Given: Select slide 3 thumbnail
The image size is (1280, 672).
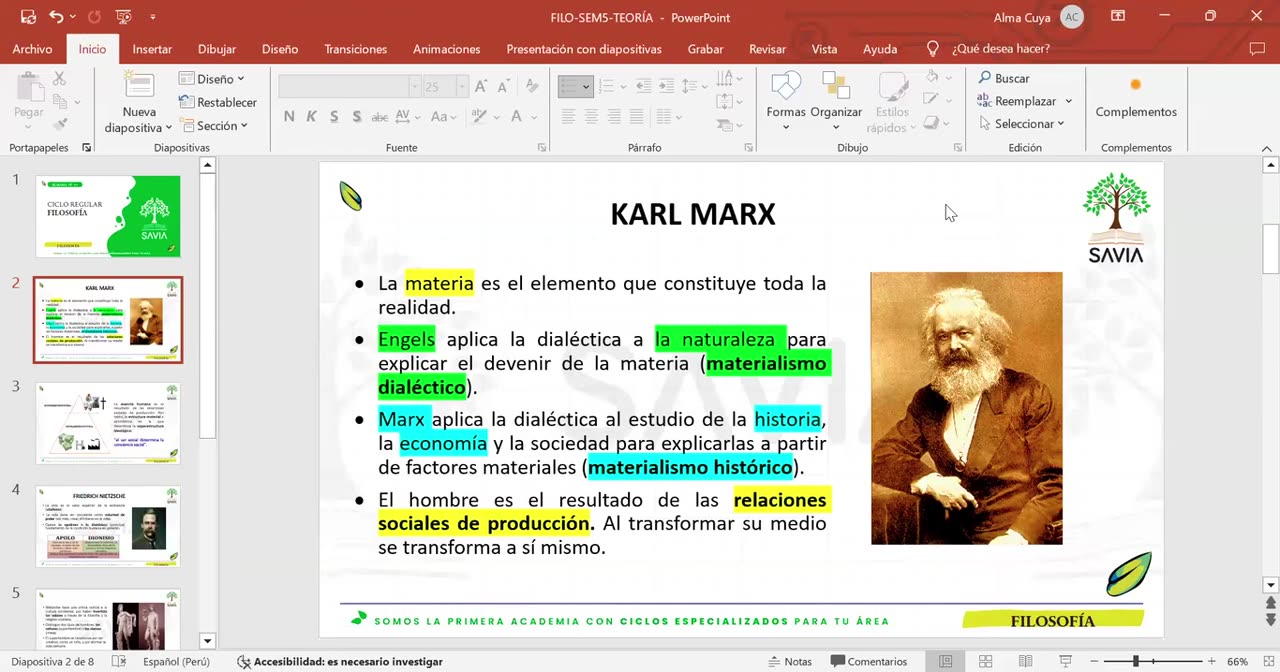Looking at the screenshot, I should pyautogui.click(x=108, y=423).
